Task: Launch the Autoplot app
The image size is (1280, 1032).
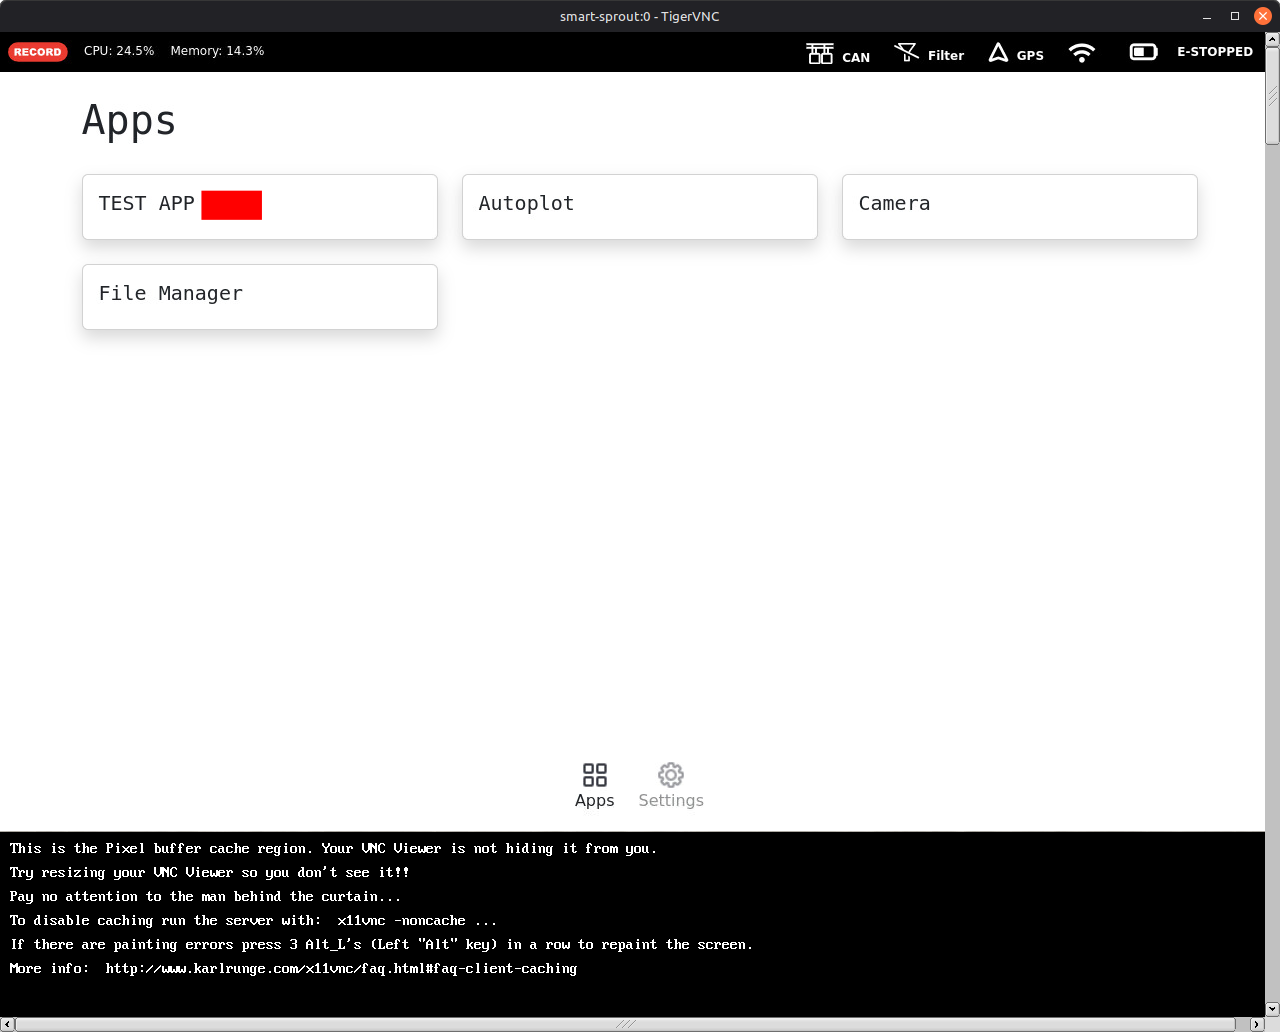Action: coord(639,207)
